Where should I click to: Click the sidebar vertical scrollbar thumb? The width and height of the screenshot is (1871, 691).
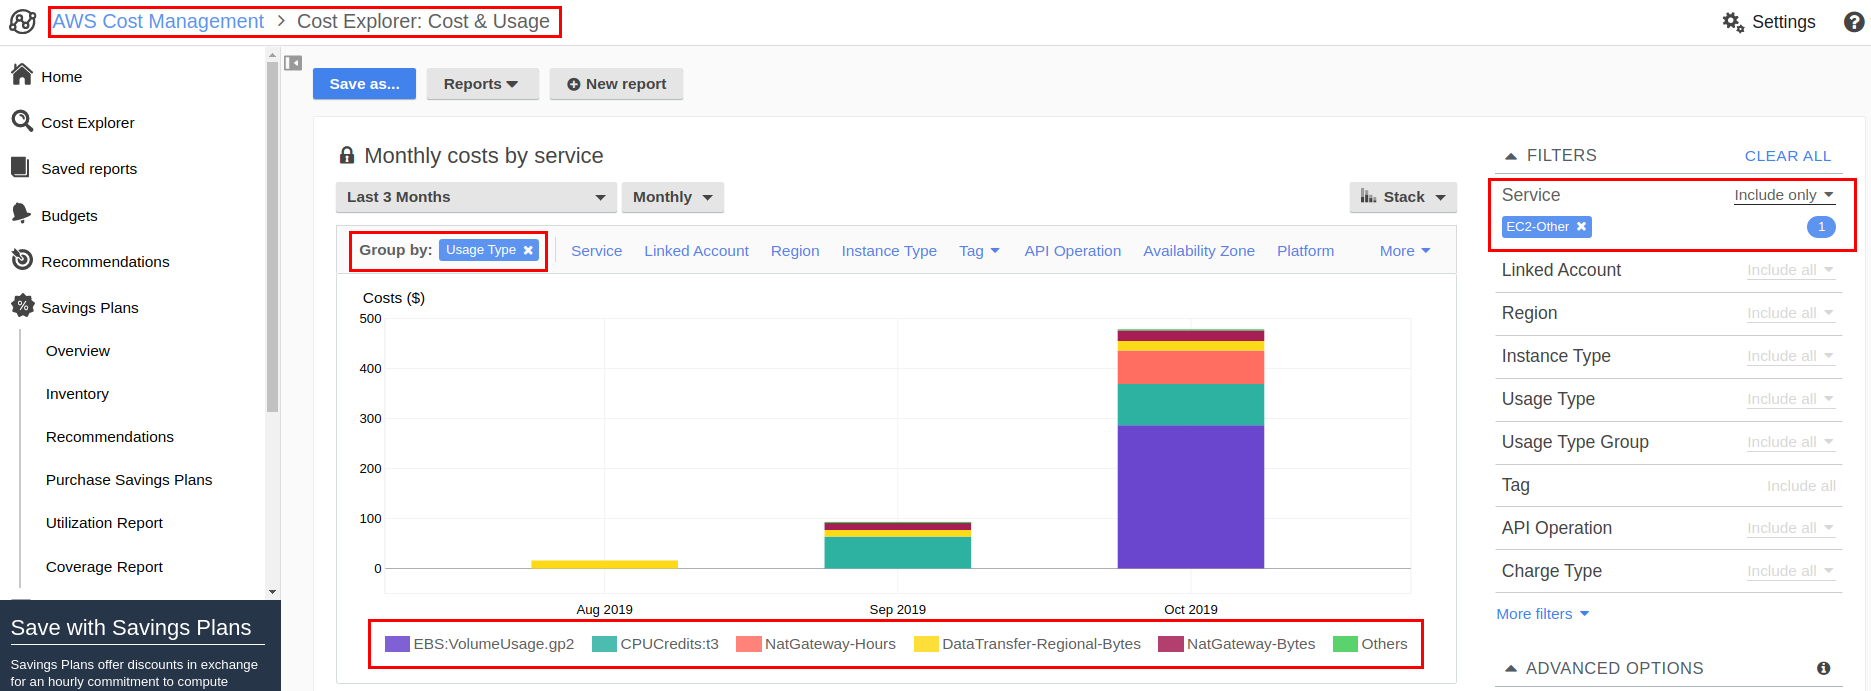pyautogui.click(x=272, y=236)
